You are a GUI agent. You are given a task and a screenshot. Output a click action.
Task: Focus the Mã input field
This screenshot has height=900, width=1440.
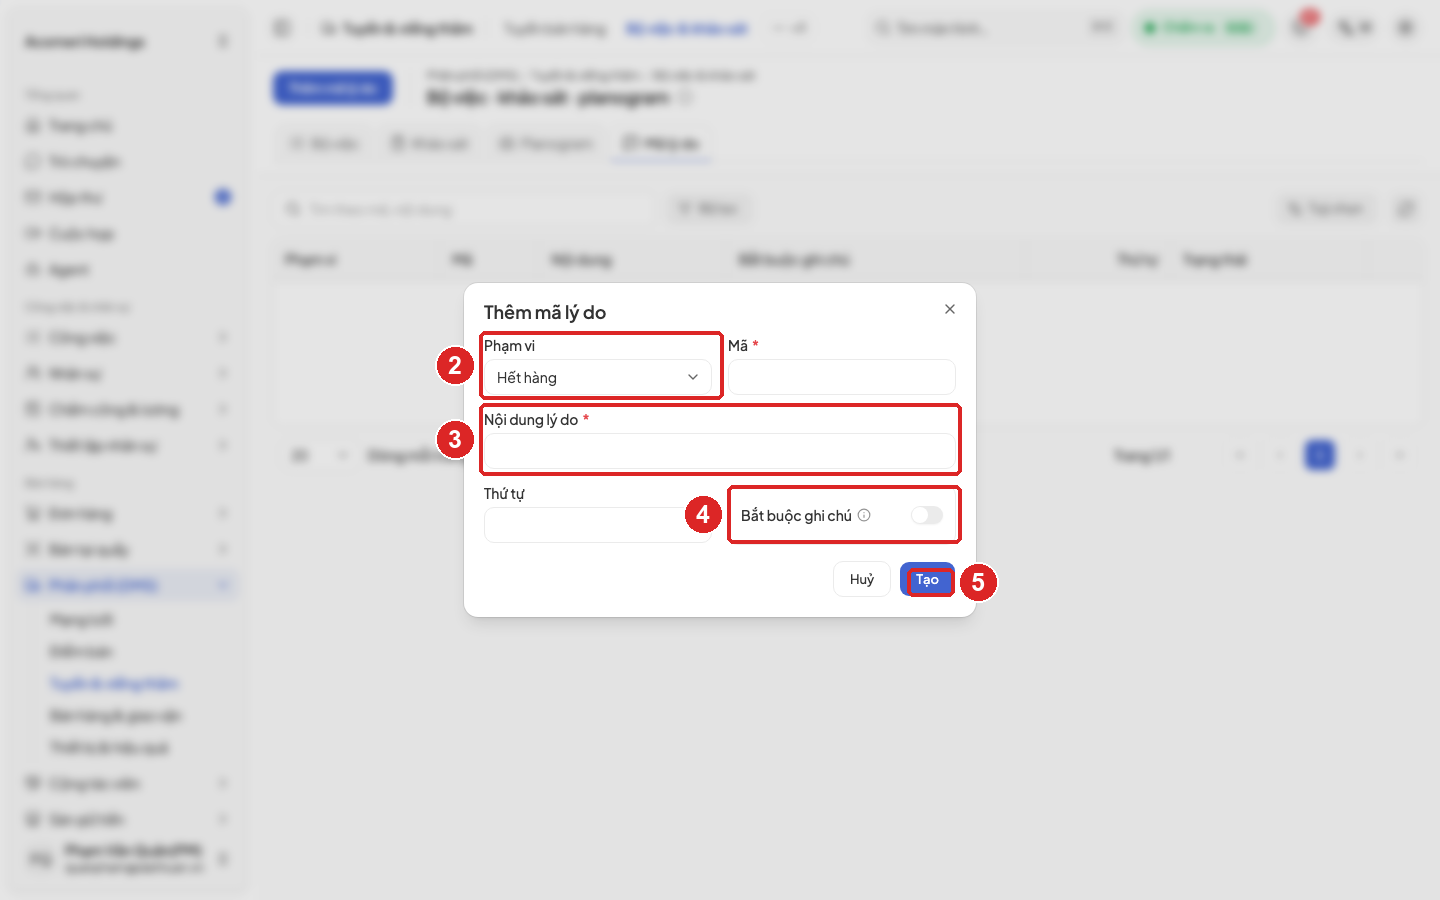tap(842, 377)
